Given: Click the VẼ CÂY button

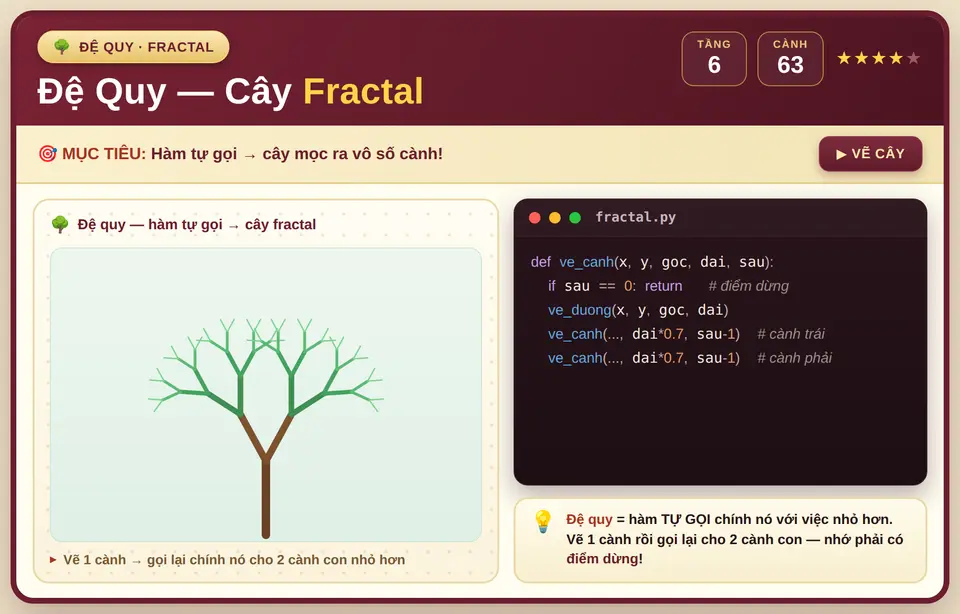Looking at the screenshot, I should tap(870, 154).
